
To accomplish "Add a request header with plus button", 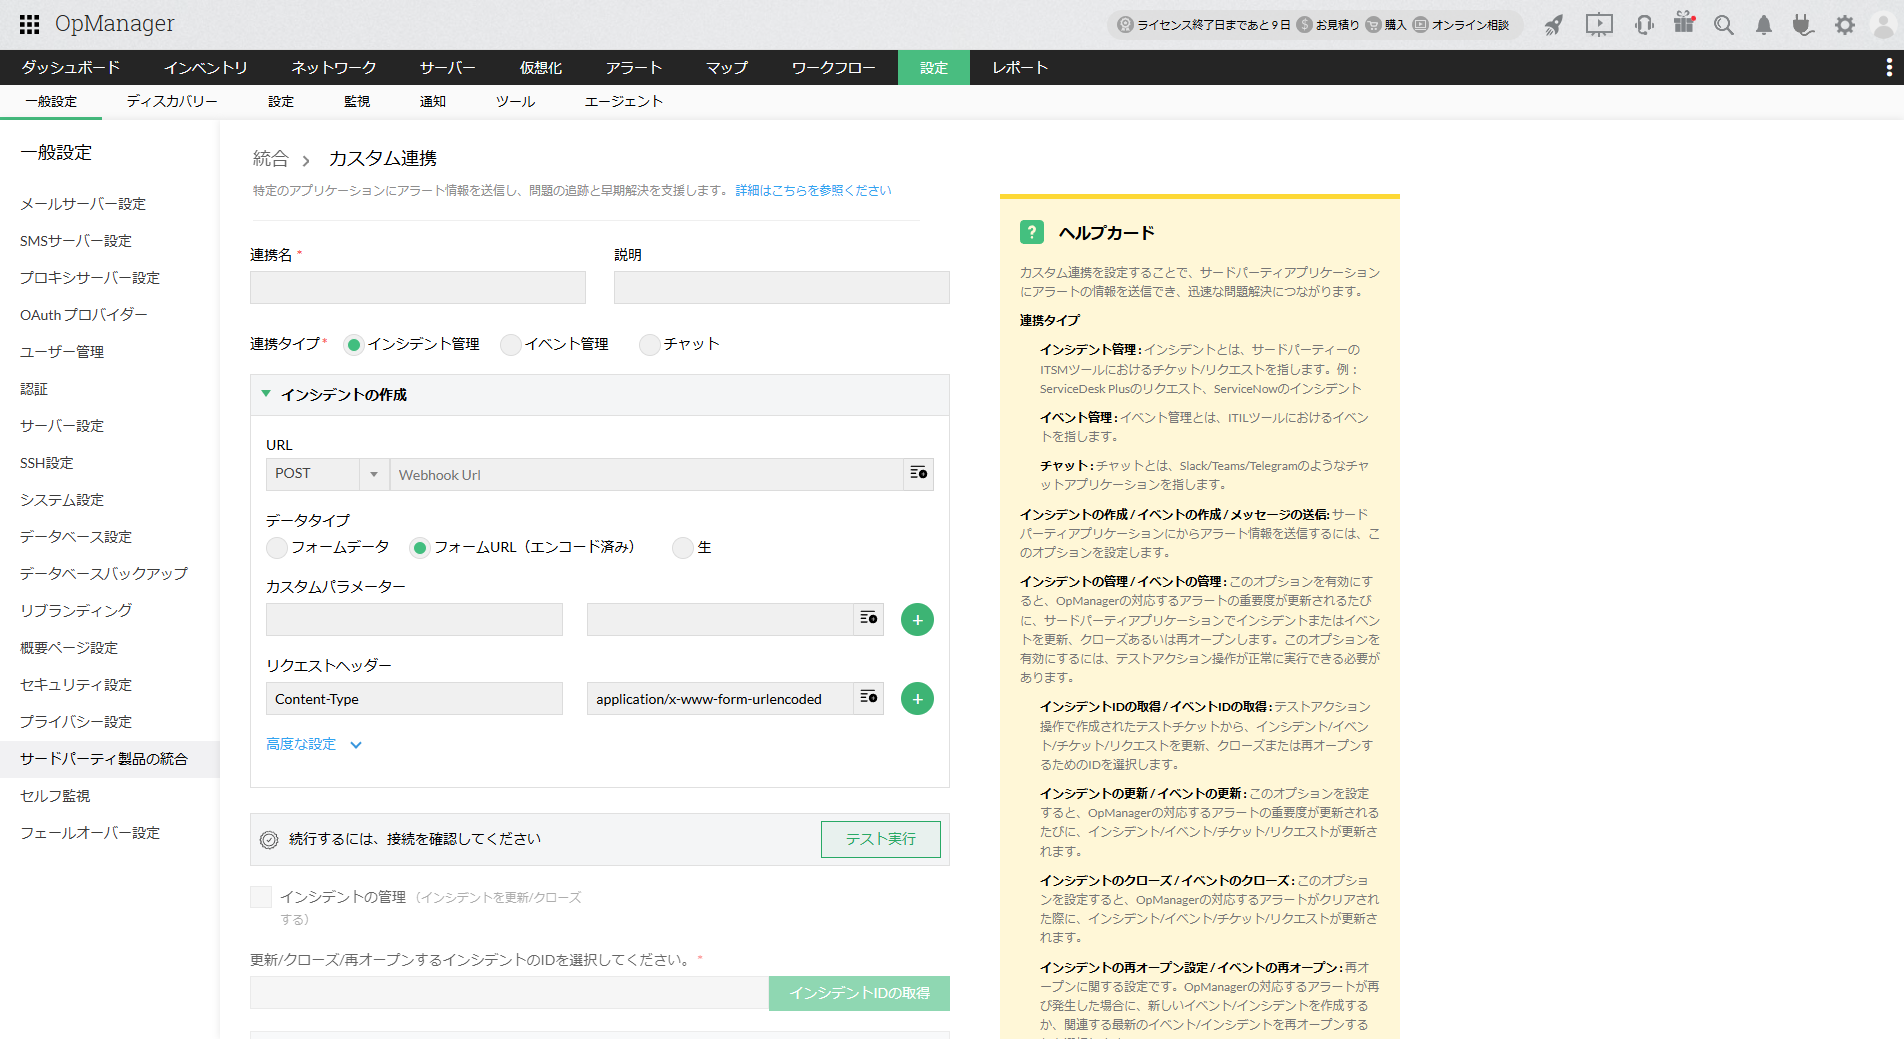I will click(917, 699).
